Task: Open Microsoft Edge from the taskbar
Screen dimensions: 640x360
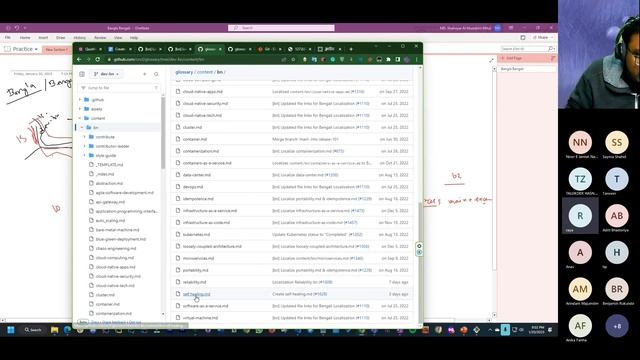Action: click(x=67, y=330)
